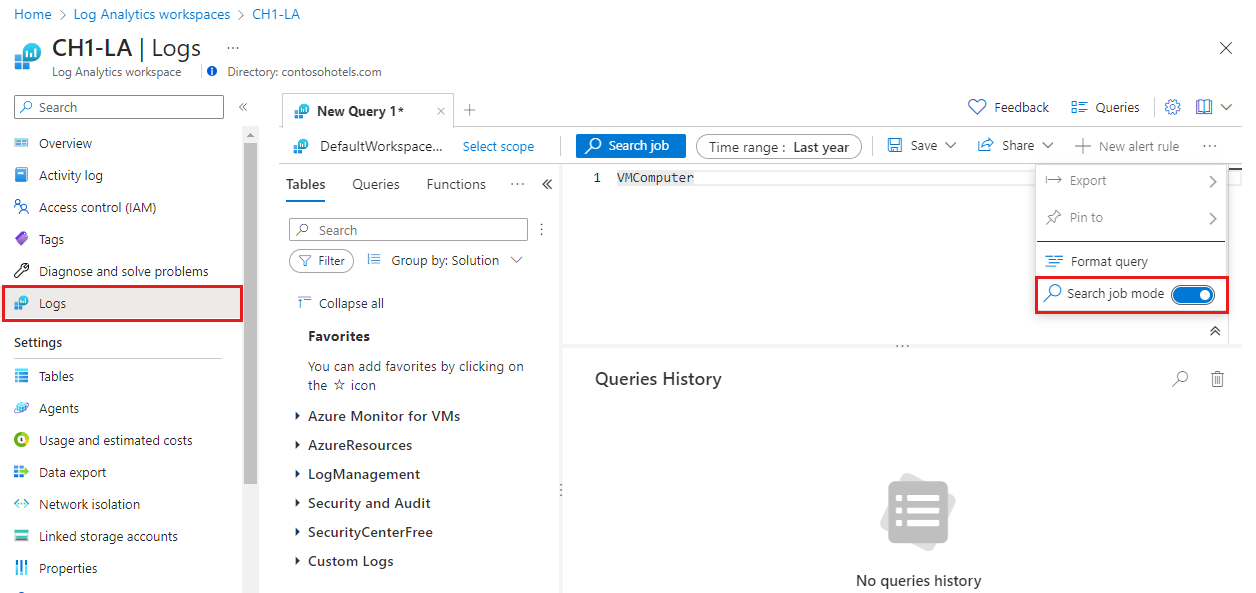Open the settings gear icon
This screenshot has height=593, width=1256.
tap(1173, 107)
